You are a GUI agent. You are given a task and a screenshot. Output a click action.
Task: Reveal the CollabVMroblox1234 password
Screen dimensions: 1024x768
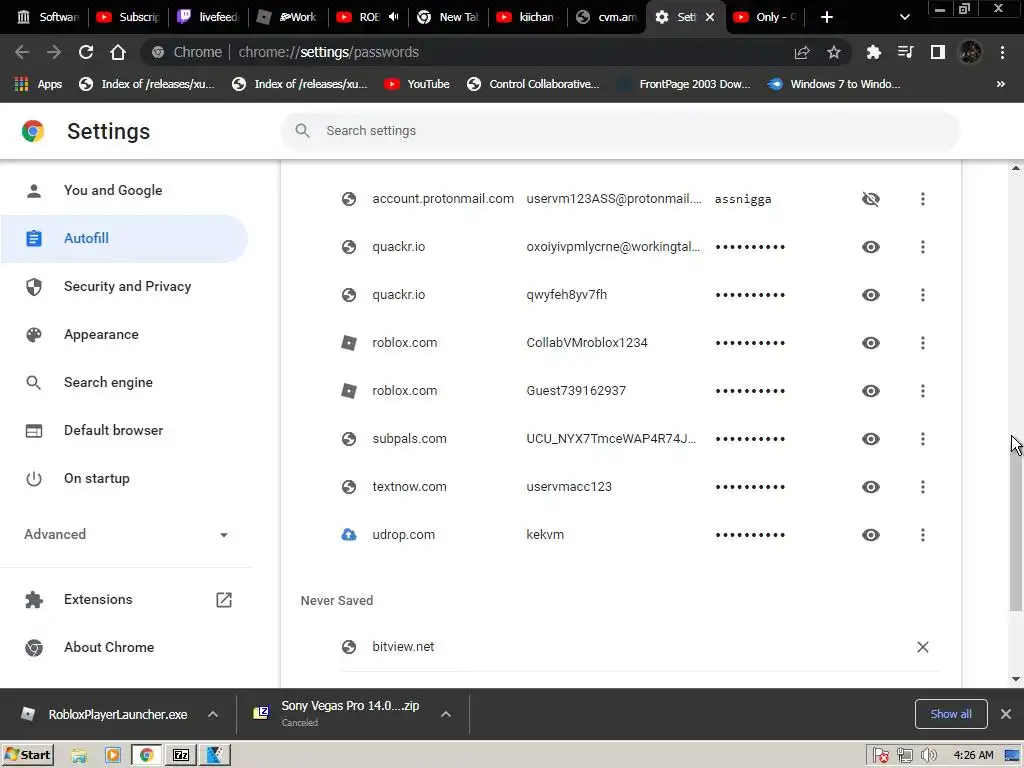[x=871, y=343]
